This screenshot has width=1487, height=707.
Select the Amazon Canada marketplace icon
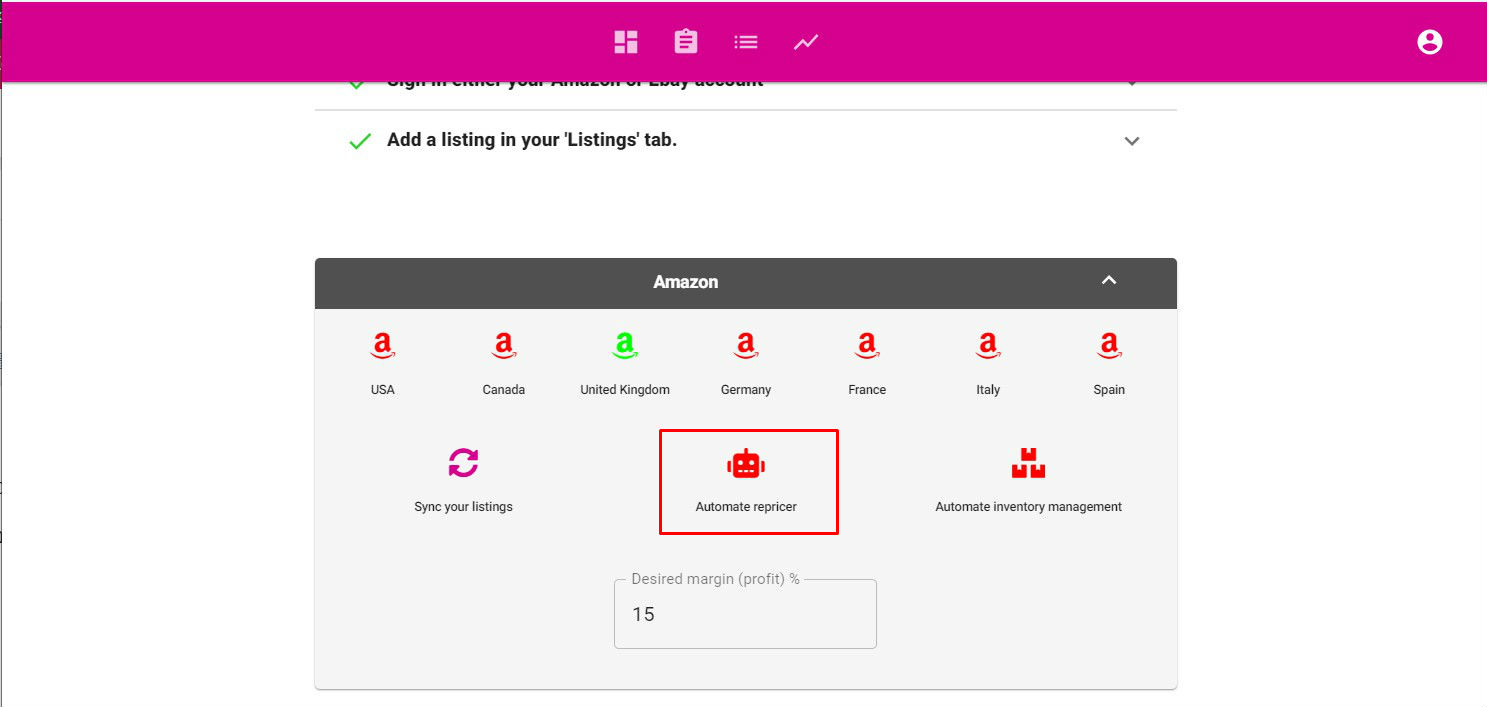pos(504,346)
